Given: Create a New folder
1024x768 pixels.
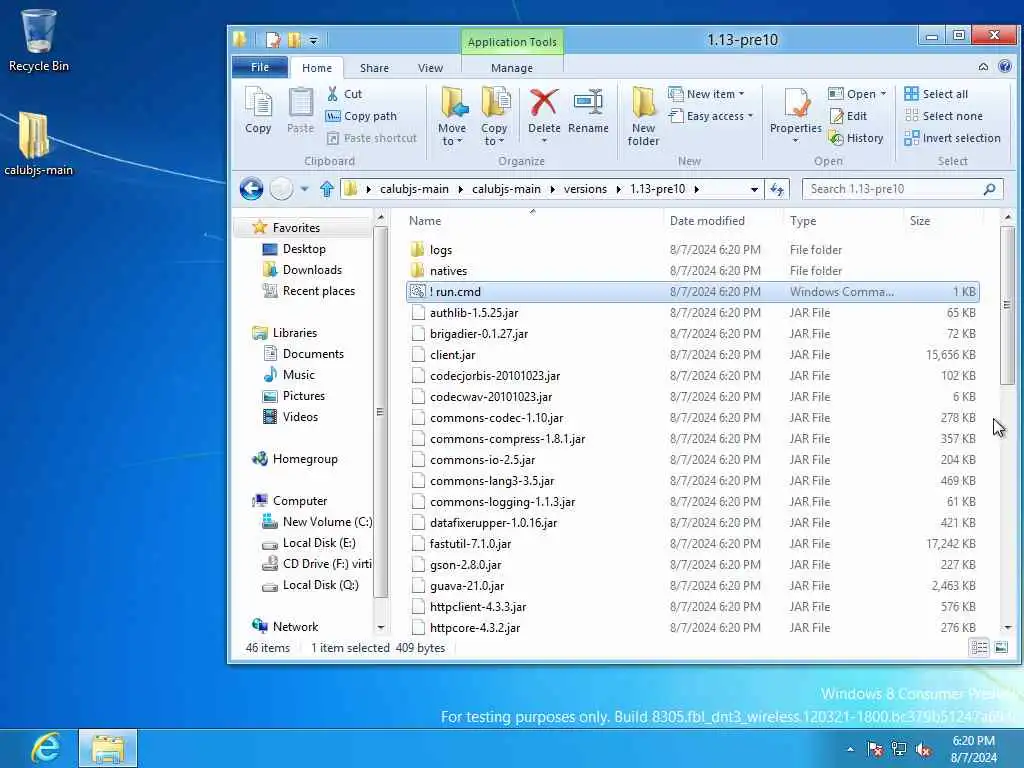Looking at the screenshot, I should (643, 116).
